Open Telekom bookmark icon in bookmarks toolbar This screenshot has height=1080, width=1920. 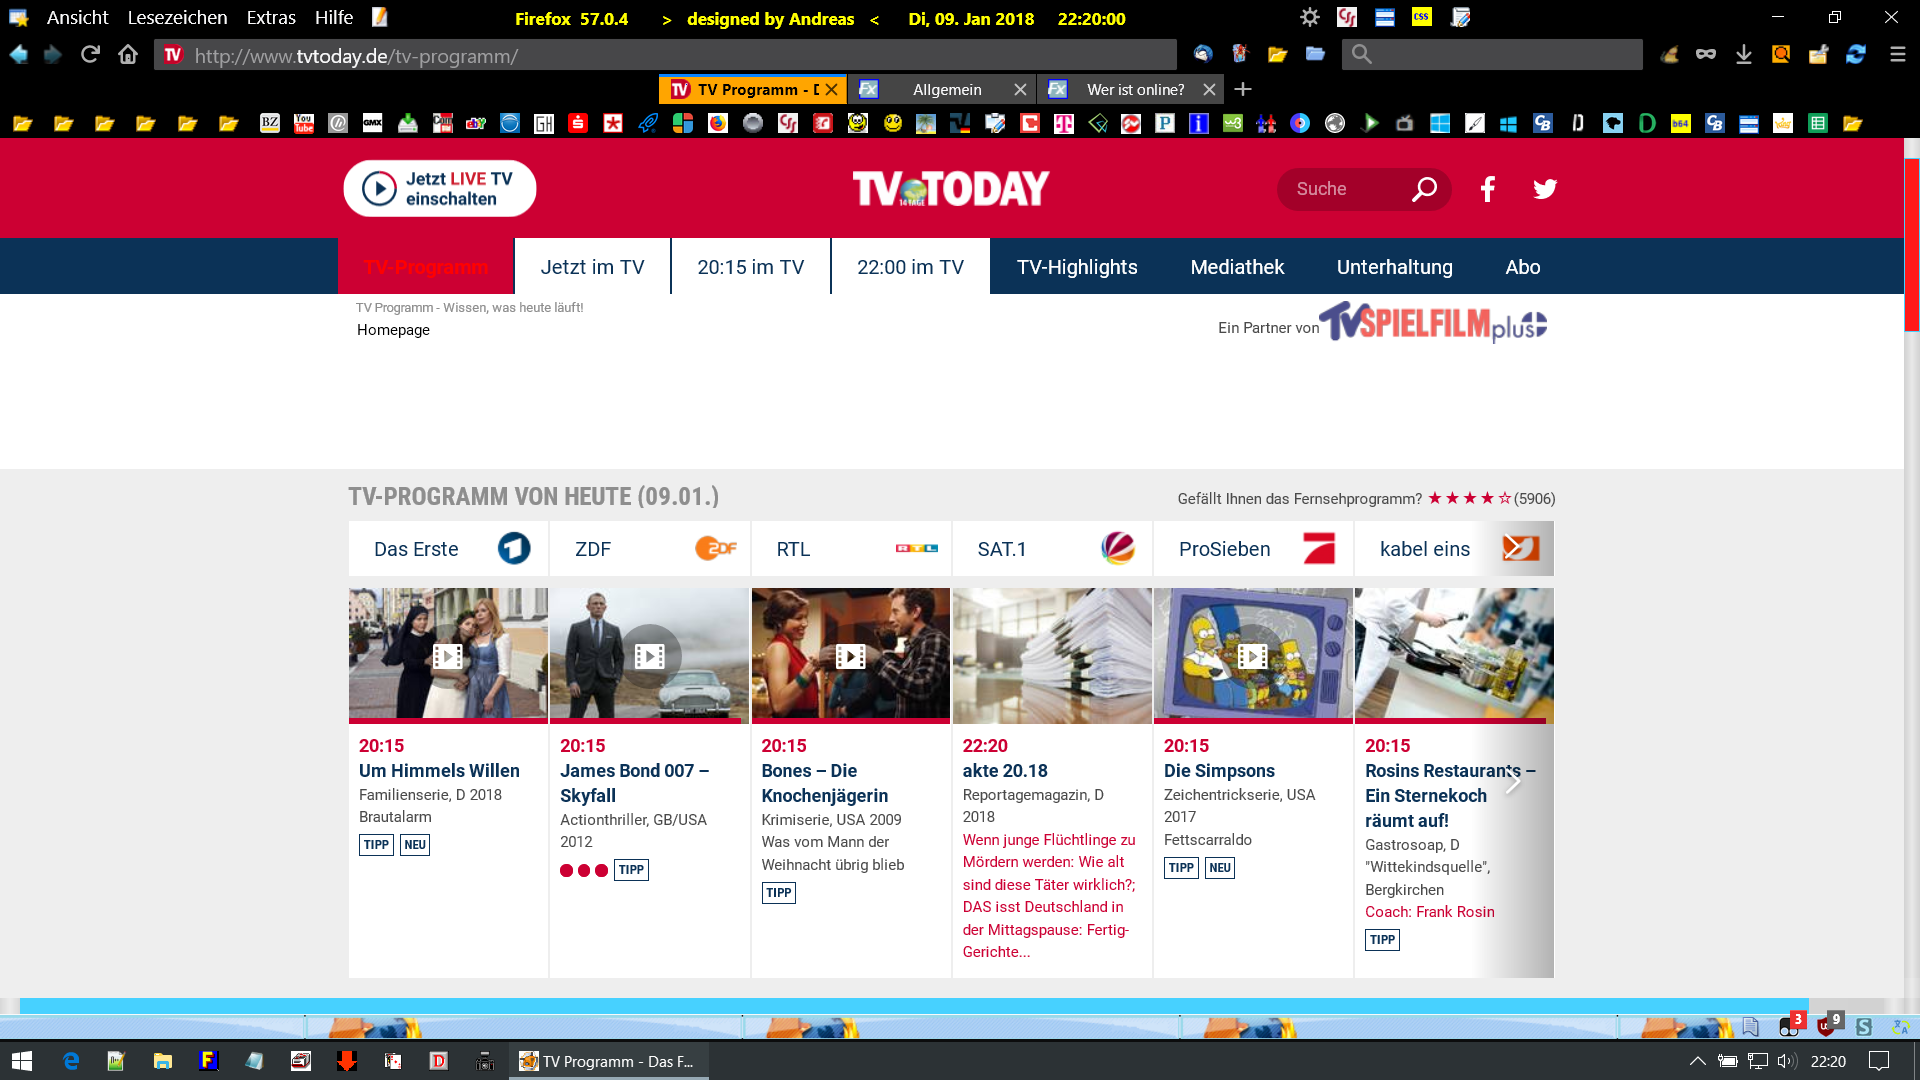pyautogui.click(x=1064, y=123)
